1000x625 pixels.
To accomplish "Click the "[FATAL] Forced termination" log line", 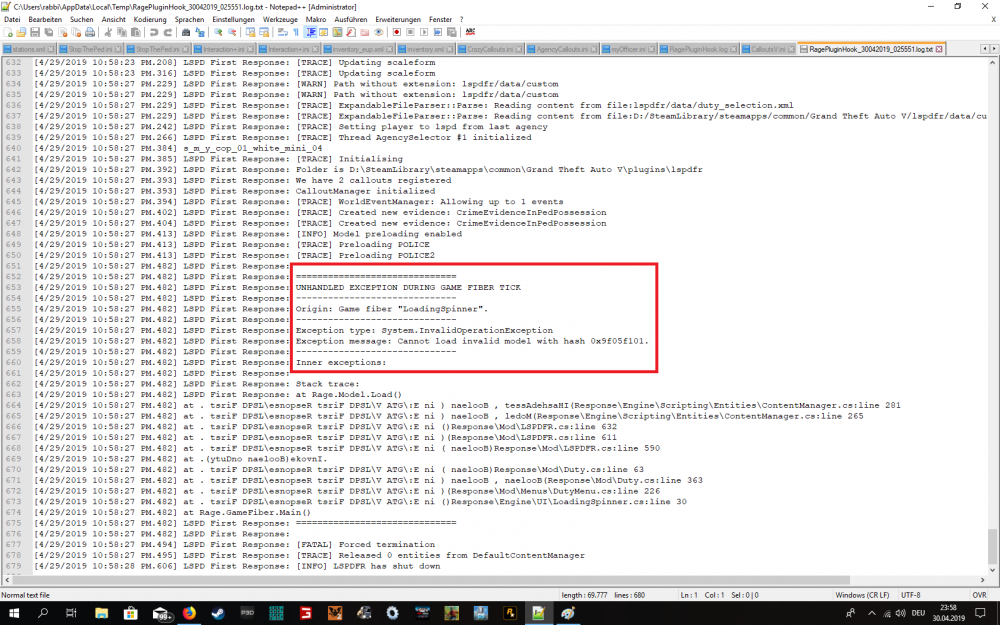I will tap(365, 545).
